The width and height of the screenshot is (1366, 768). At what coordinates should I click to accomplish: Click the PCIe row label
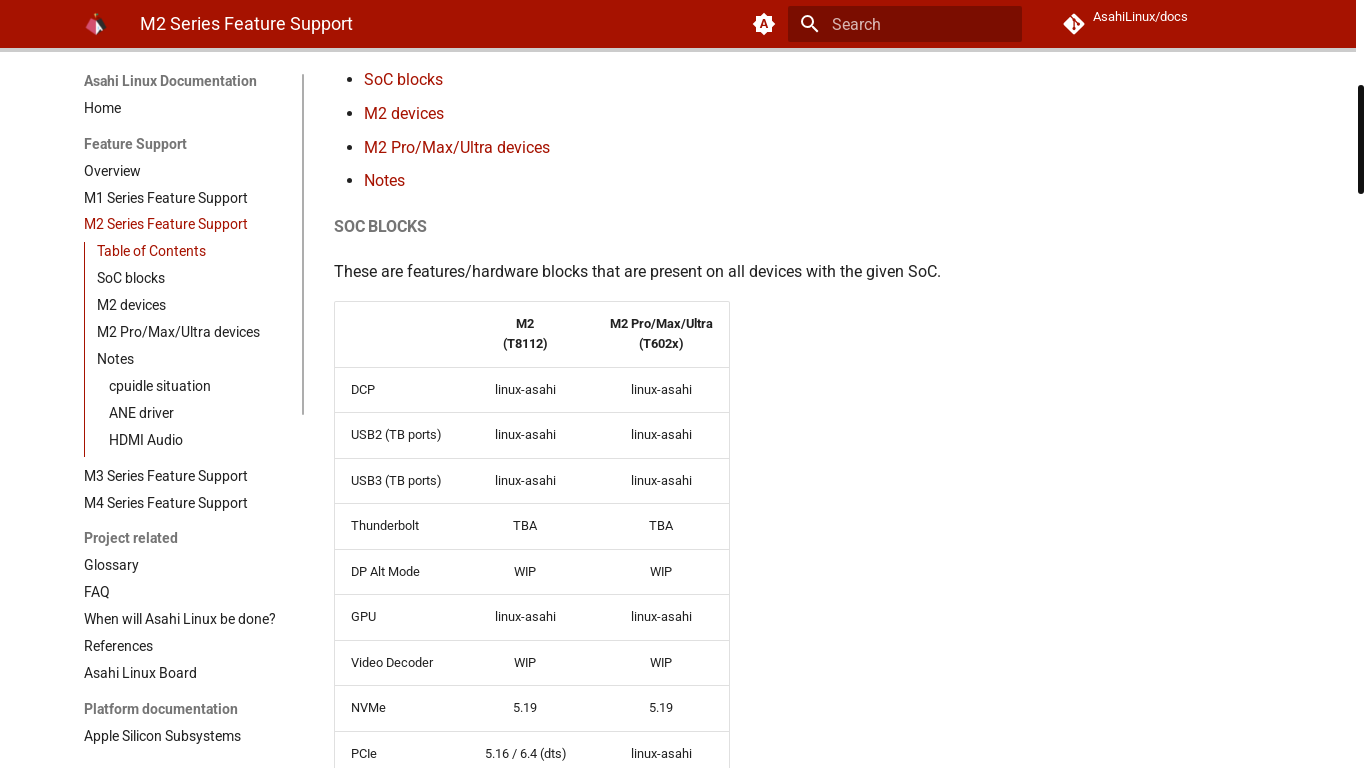click(364, 754)
